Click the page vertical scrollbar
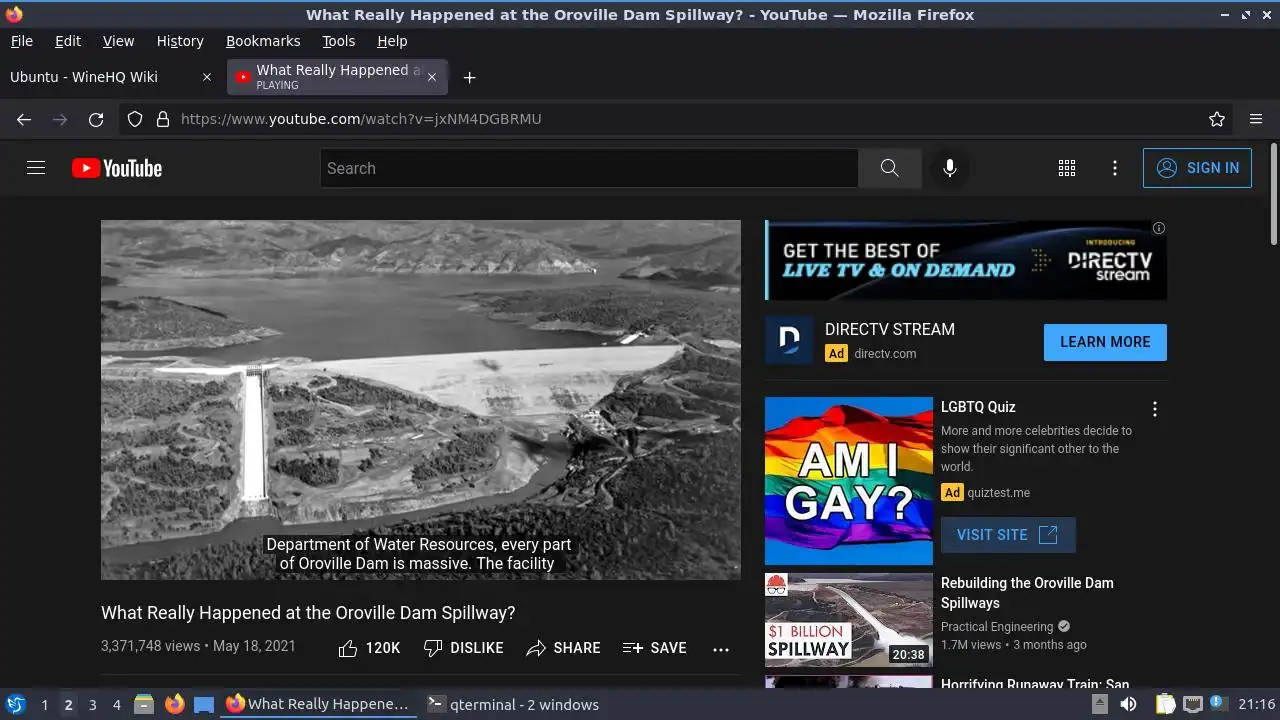The height and width of the screenshot is (720, 1280). tap(1273, 193)
